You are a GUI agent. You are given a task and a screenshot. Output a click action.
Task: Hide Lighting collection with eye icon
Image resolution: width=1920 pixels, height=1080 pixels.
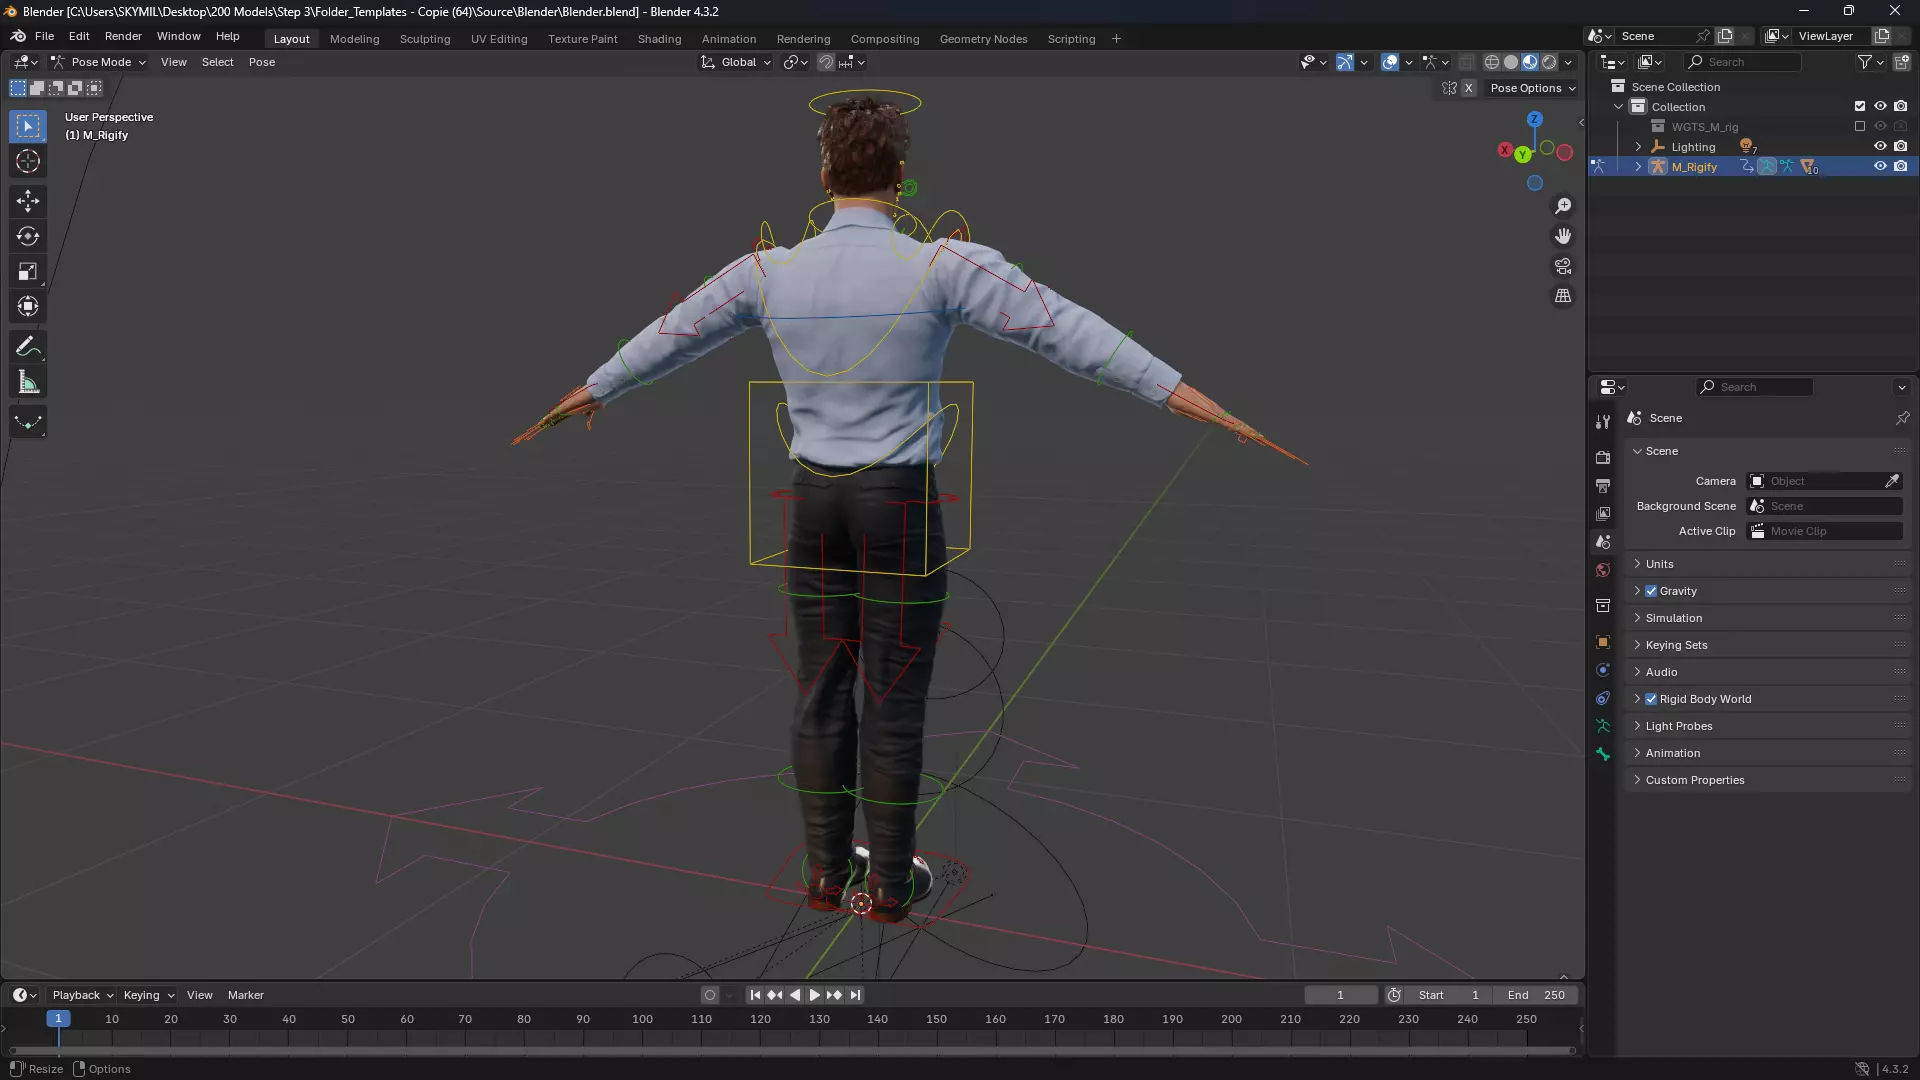pos(1880,146)
